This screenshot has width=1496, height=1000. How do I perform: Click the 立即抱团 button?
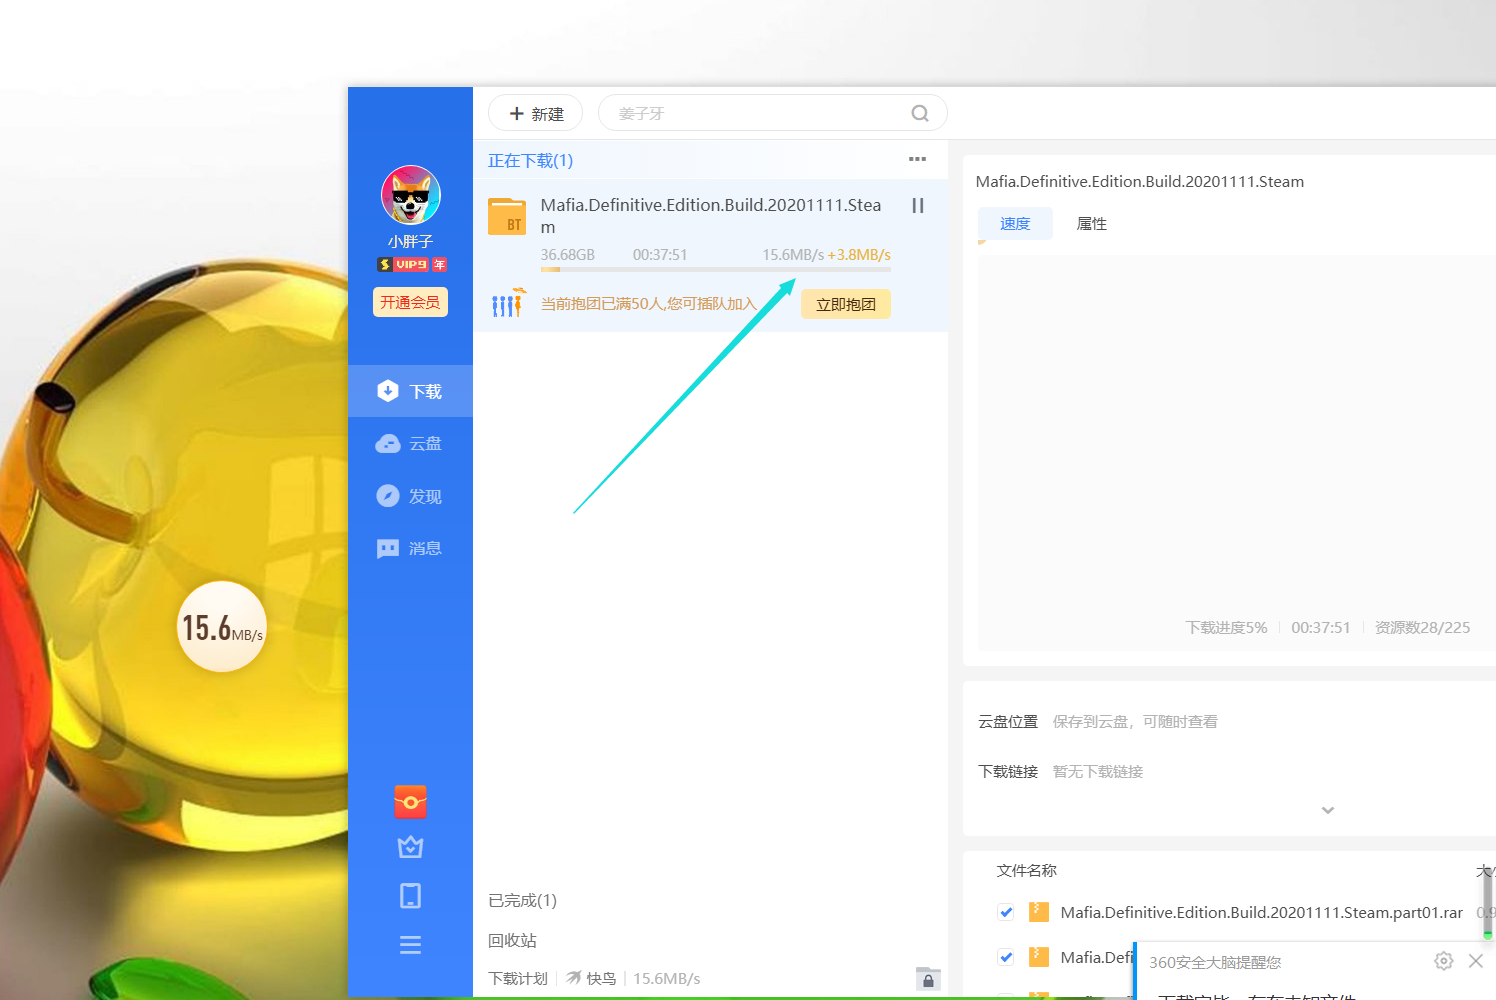click(x=845, y=305)
